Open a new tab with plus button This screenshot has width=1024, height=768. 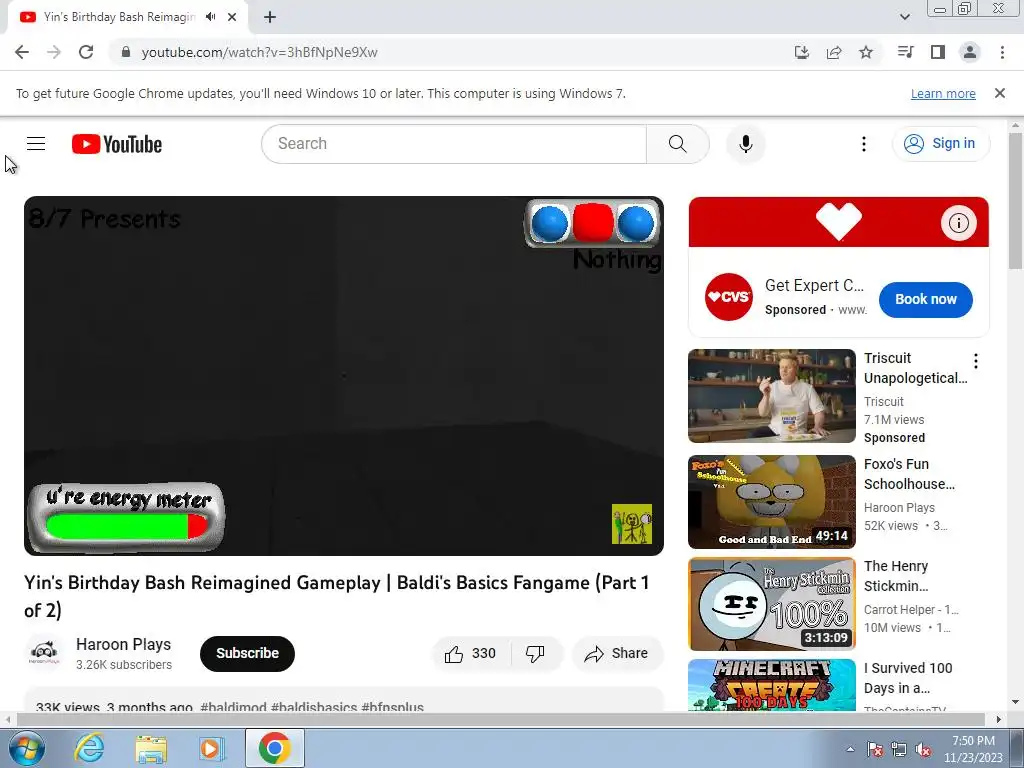click(270, 17)
